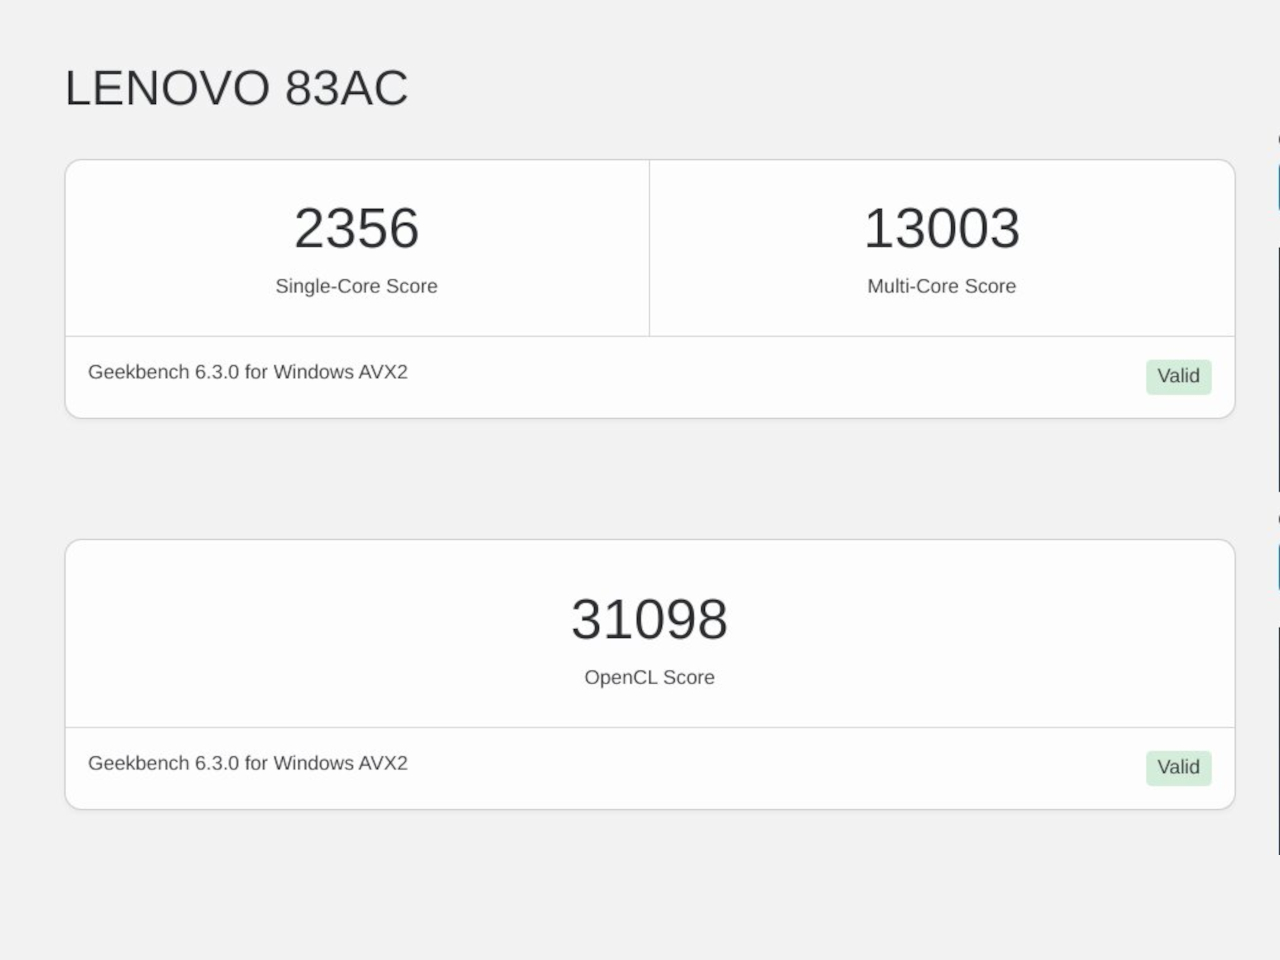This screenshot has width=1280, height=960.
Task: Click the 13003 multi-core score number
Action: (x=941, y=228)
